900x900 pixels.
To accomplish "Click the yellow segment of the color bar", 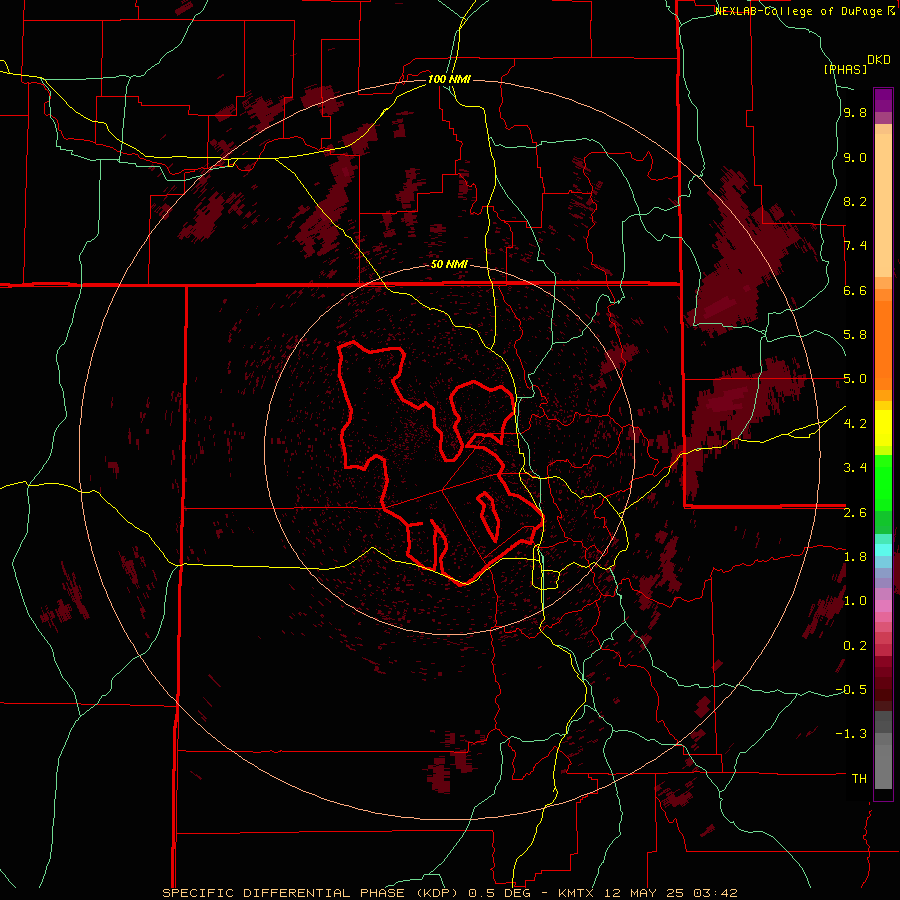I will [883, 428].
